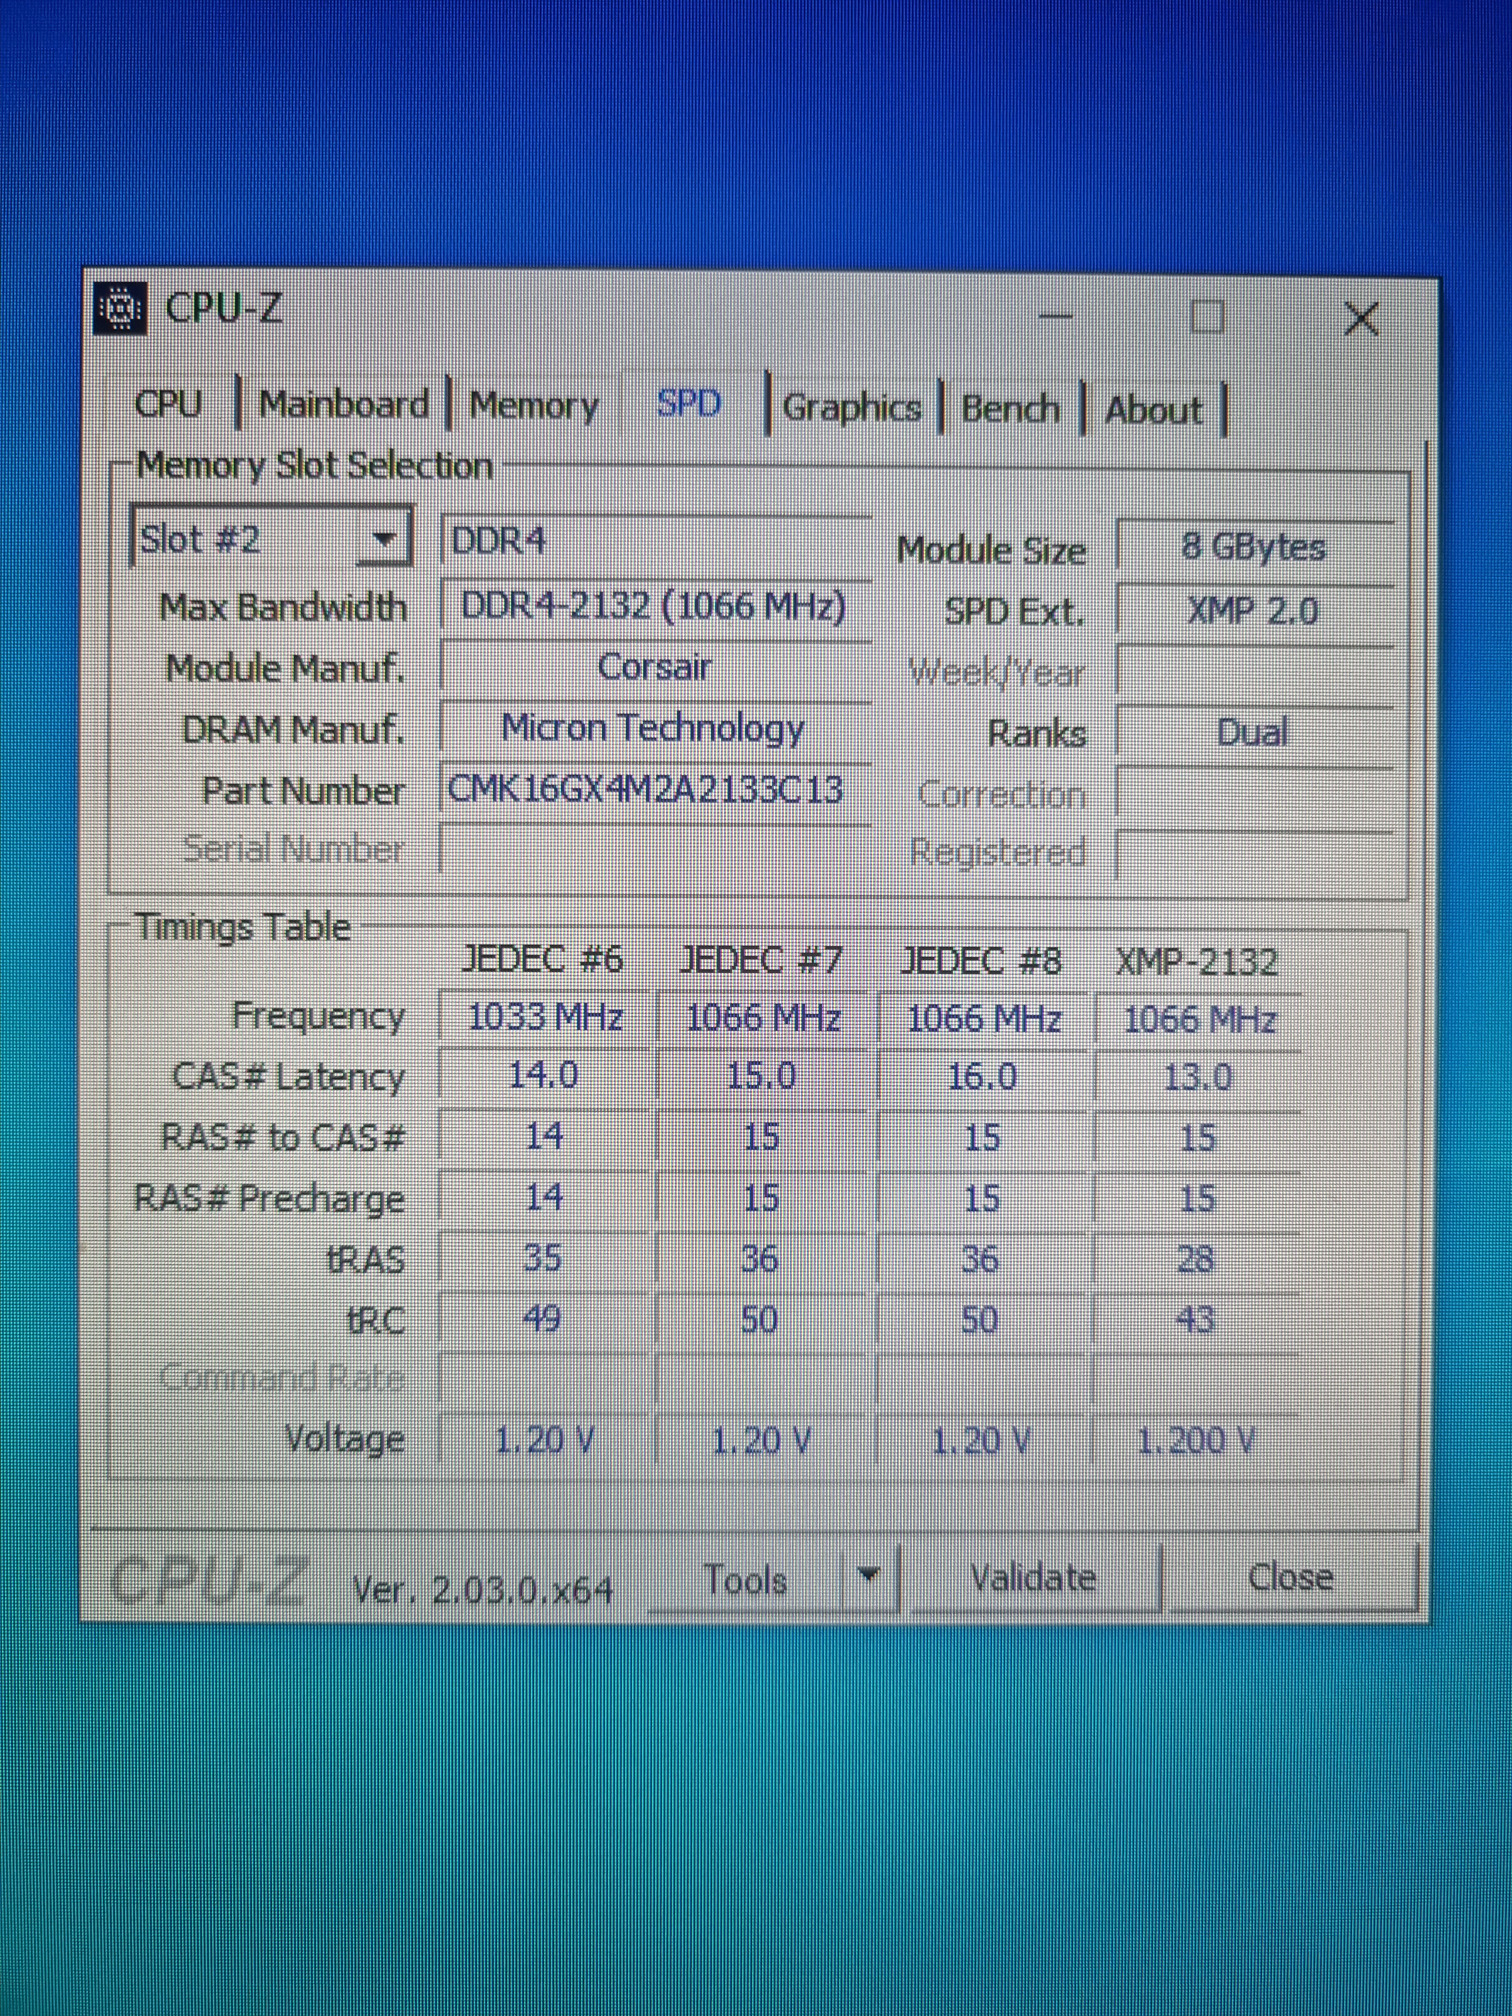Minimize the CPU-Z window

(x=1054, y=316)
